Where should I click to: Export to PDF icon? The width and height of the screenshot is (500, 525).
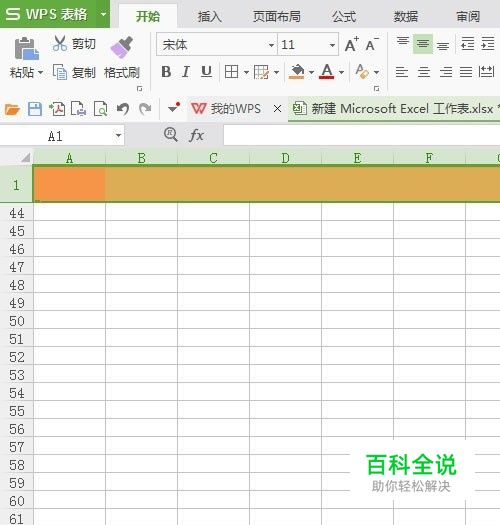click(57, 109)
